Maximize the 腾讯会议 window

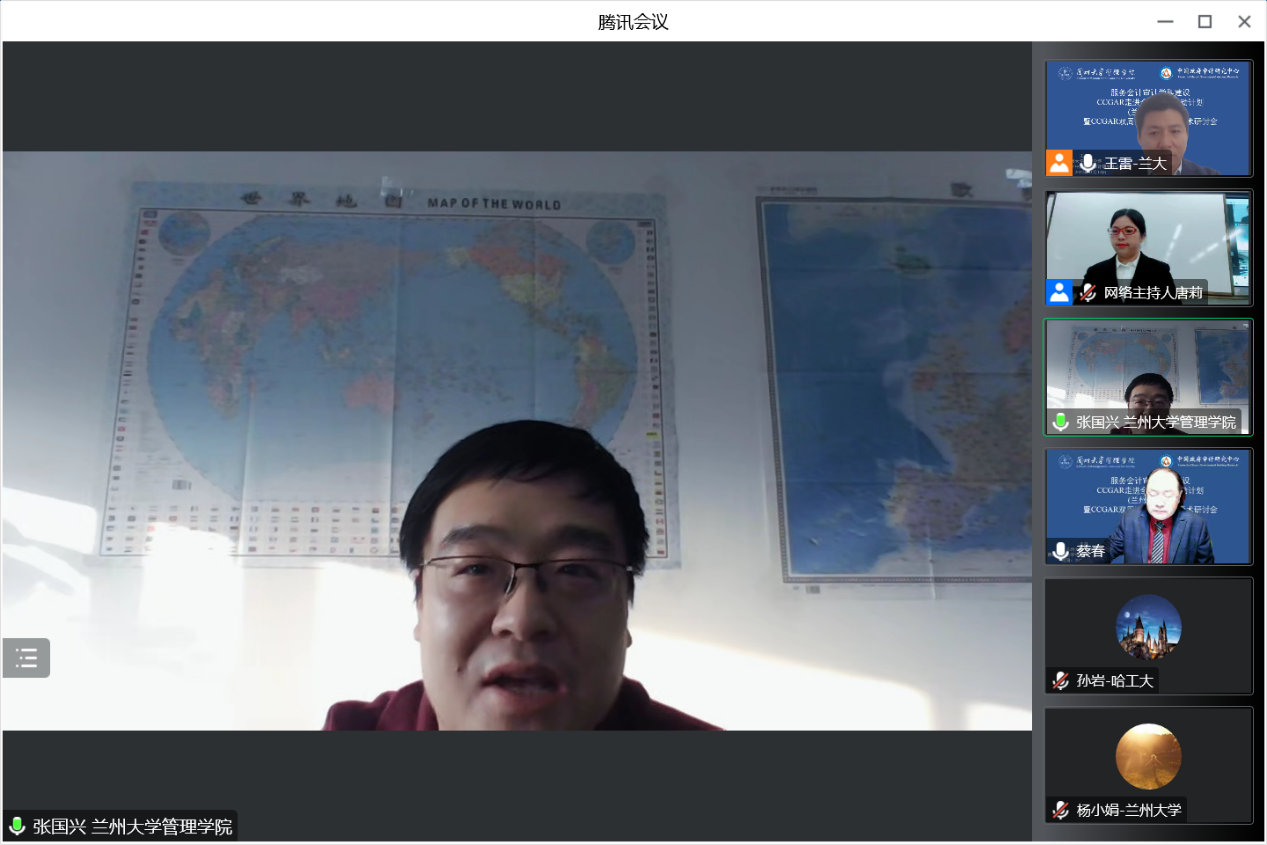[x=1205, y=21]
